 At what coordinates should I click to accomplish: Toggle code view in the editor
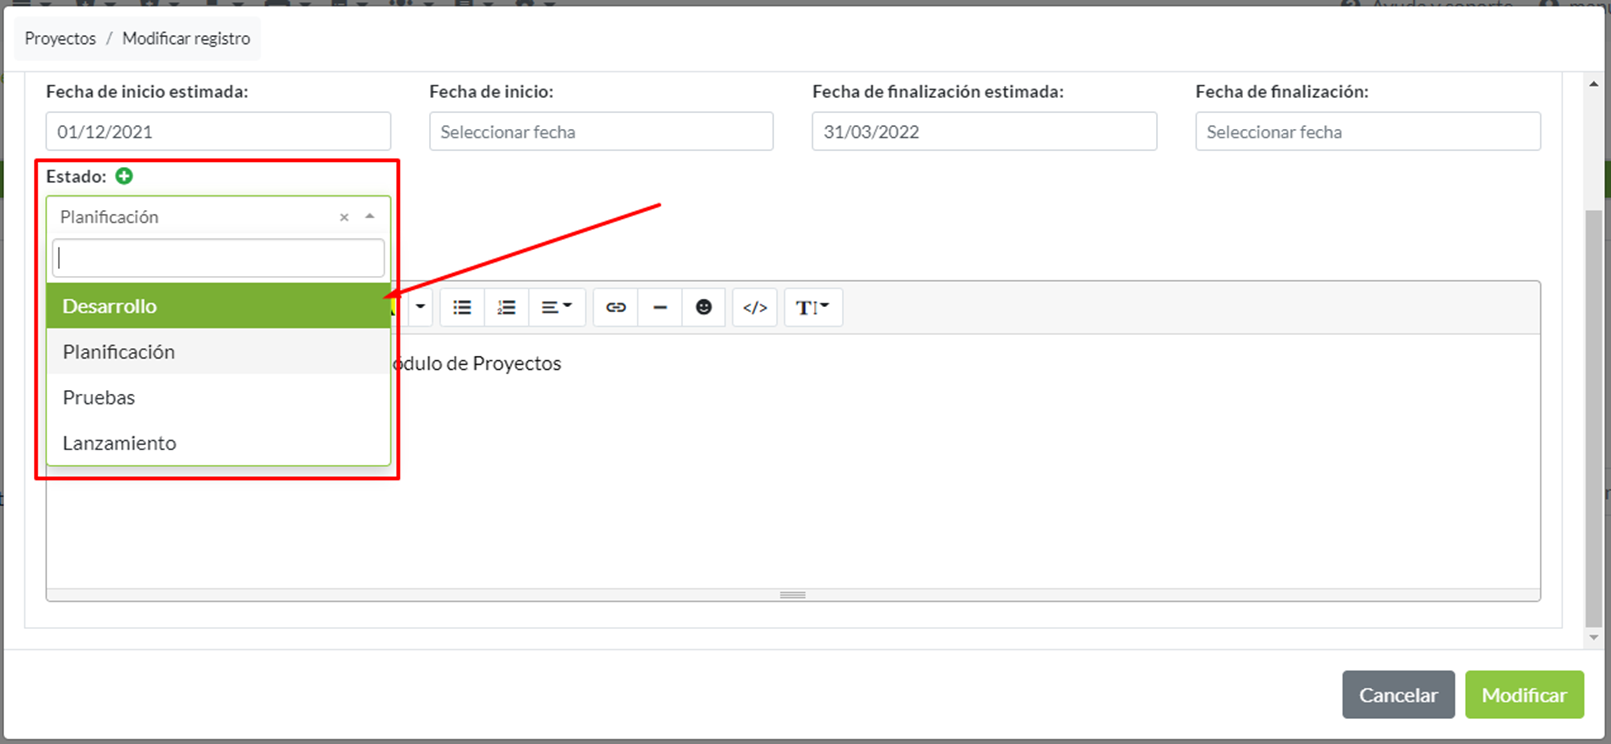755,307
